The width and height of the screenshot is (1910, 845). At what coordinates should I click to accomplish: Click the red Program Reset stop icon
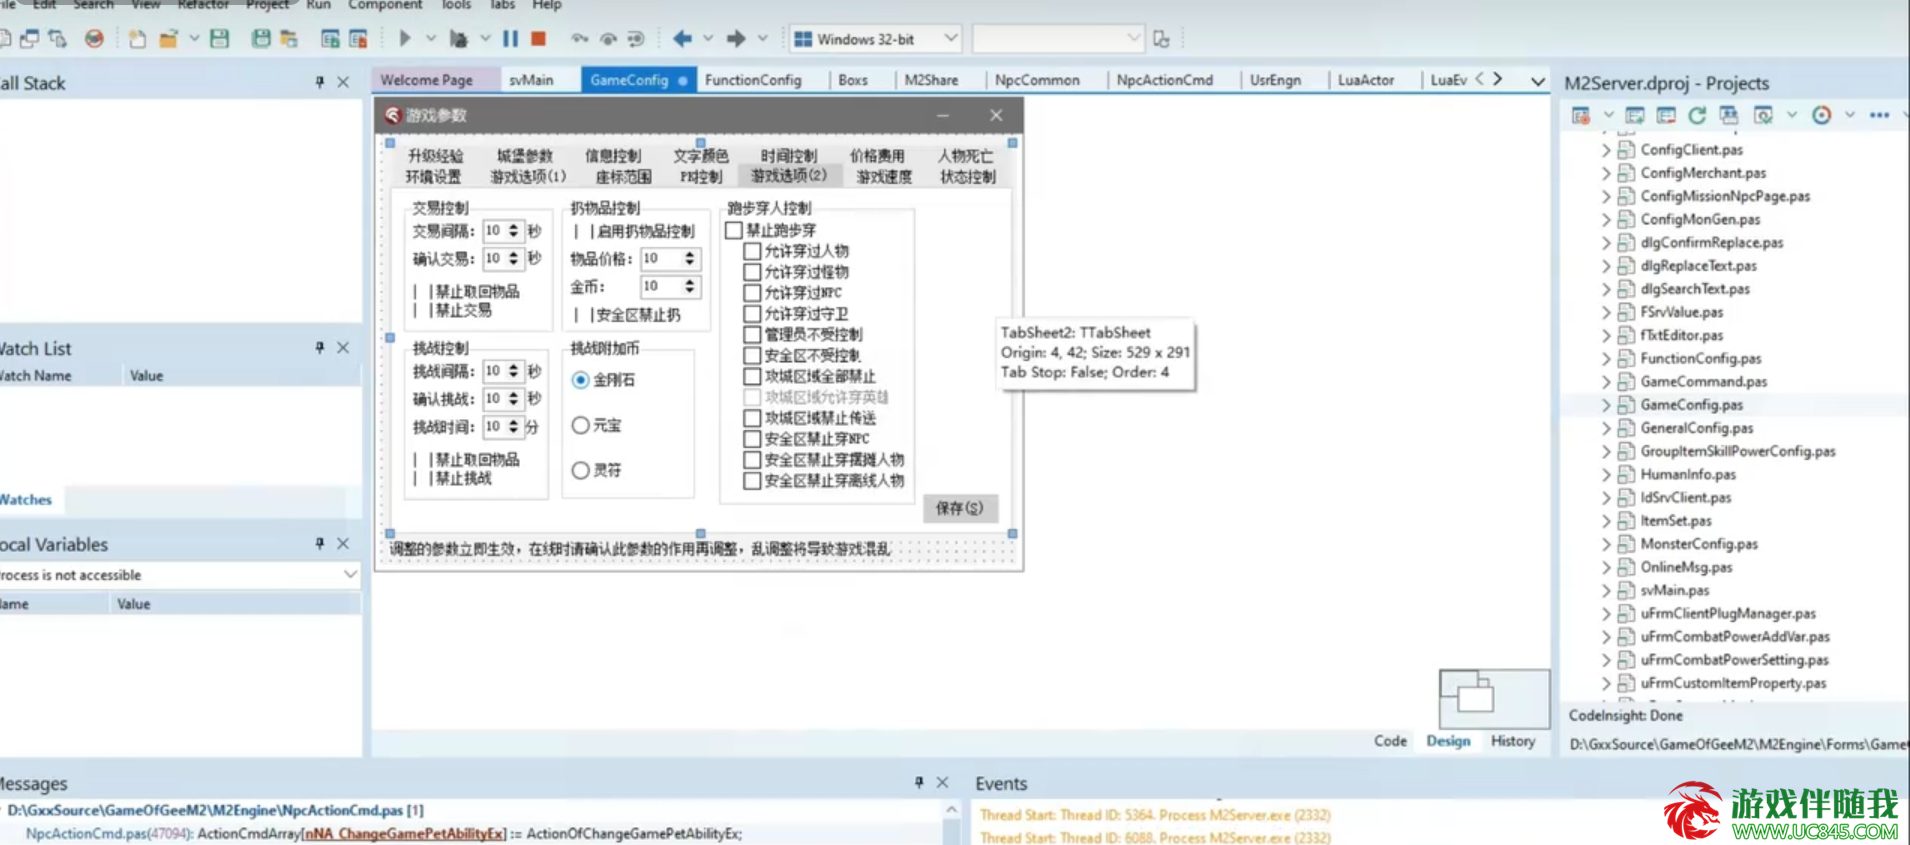tap(538, 39)
